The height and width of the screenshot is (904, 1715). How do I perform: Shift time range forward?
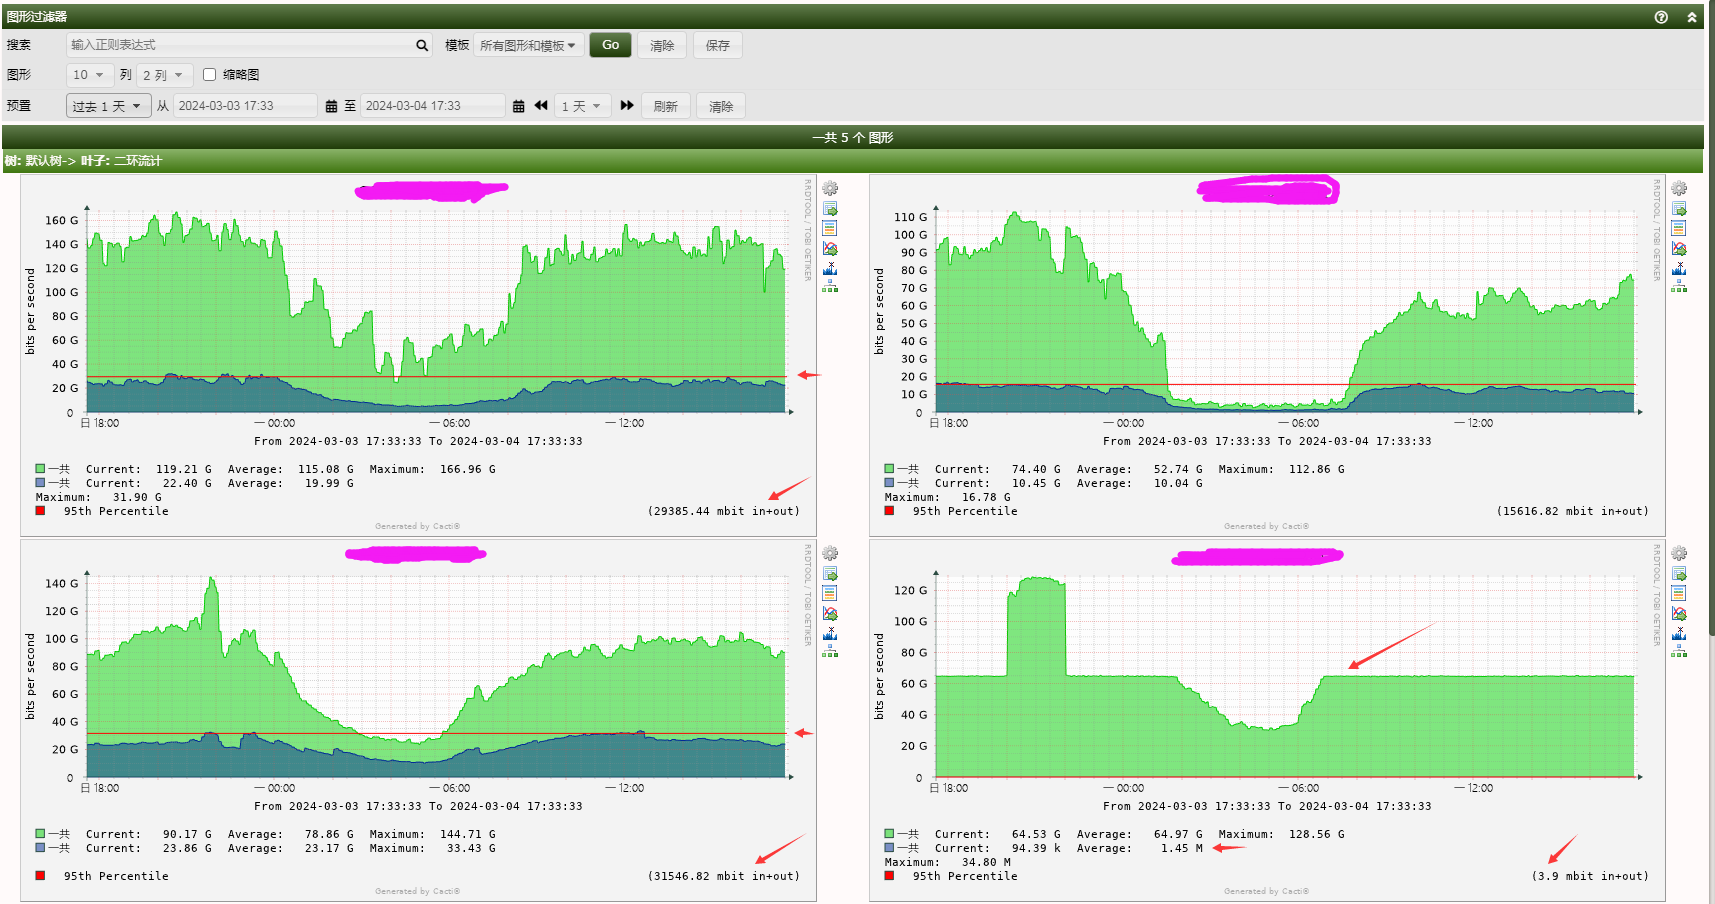click(627, 105)
